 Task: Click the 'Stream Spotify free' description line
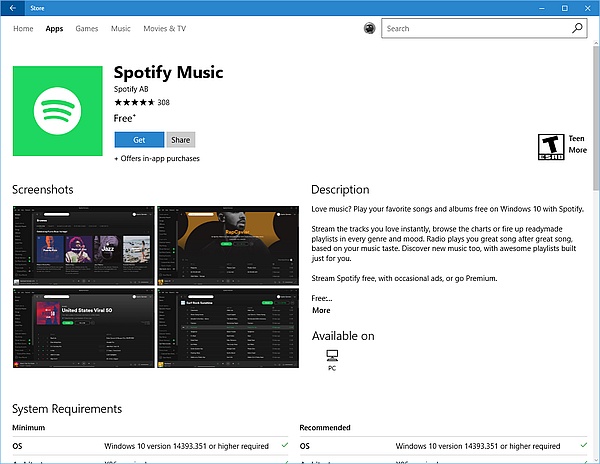404,278
